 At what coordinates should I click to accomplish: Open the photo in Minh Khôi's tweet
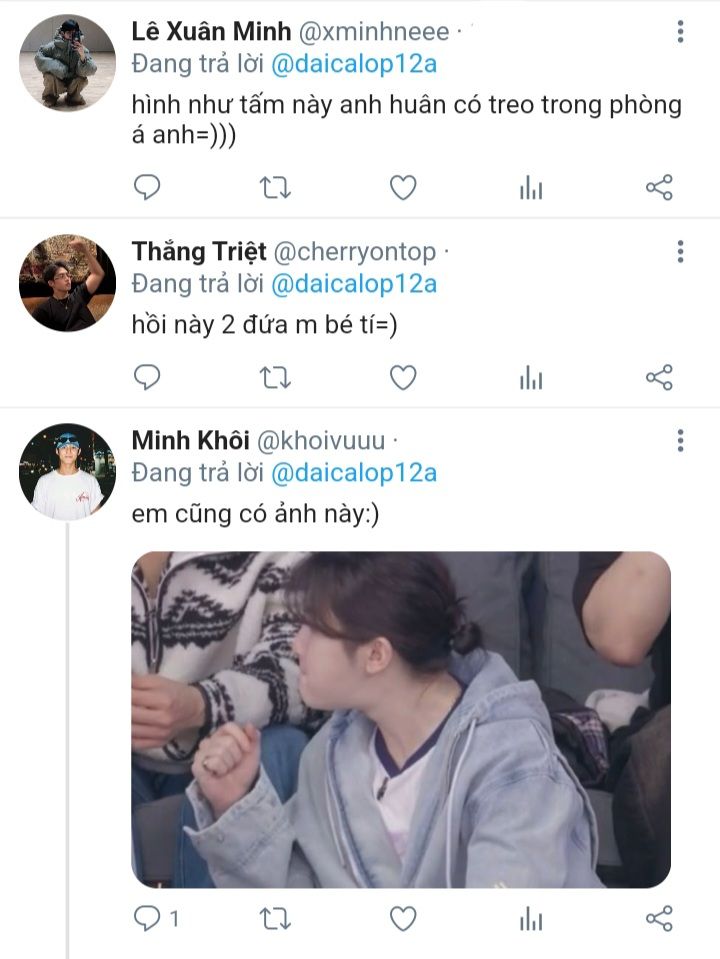coord(401,719)
